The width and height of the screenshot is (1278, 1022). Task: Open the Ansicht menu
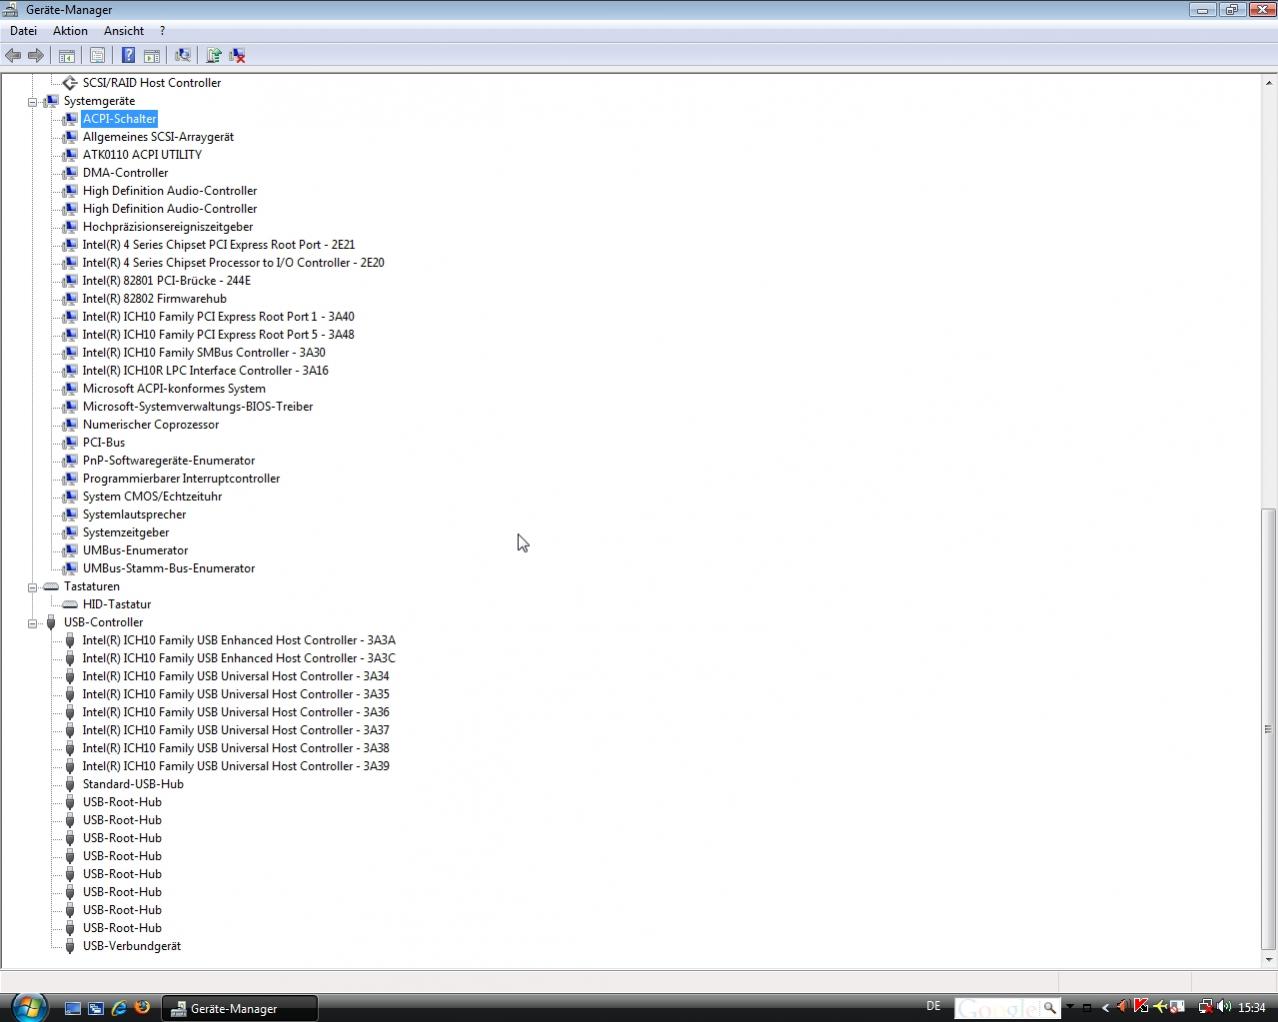124,31
